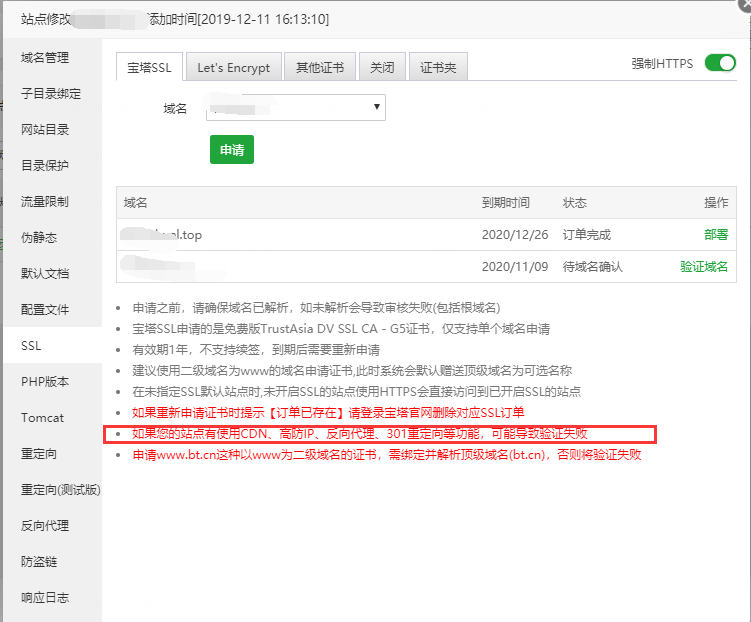Open 响应日志 in the sidebar
Image resolution: width=751 pixels, height=622 pixels.
click(x=45, y=598)
